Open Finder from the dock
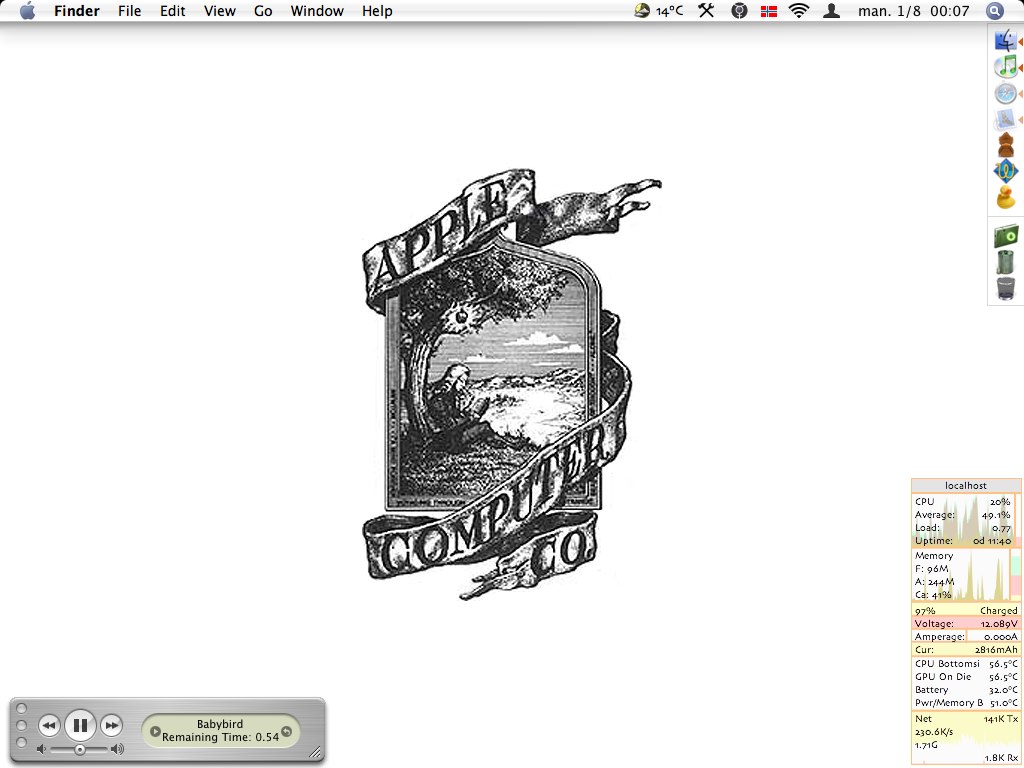Screen dimensions: 1024x768 pos(1005,40)
